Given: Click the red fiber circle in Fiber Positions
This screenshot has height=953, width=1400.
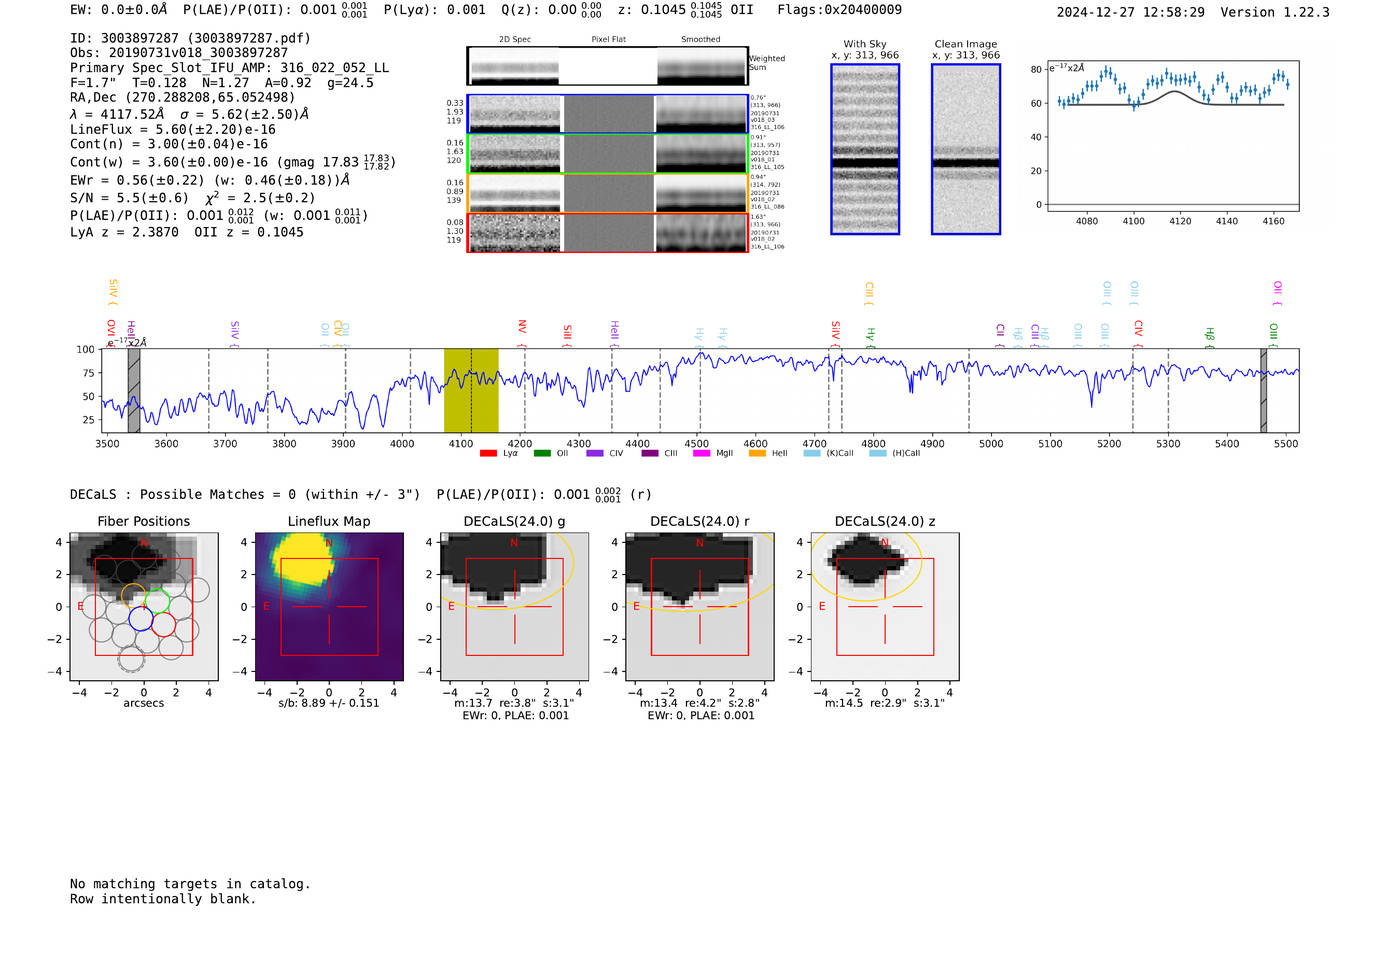Looking at the screenshot, I should pos(164,626).
